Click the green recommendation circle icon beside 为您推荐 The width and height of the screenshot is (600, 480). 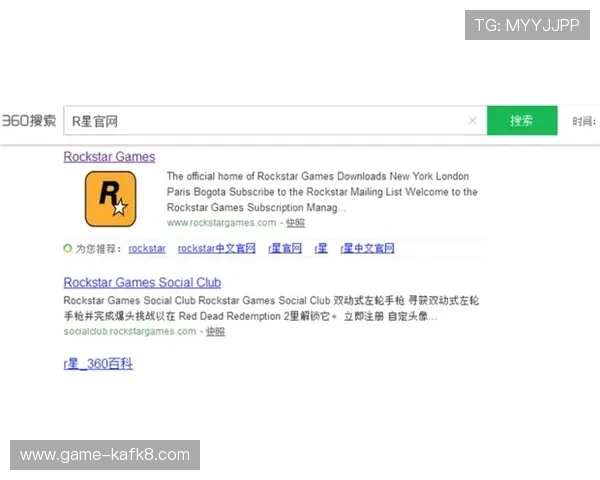pyautogui.click(x=68, y=248)
